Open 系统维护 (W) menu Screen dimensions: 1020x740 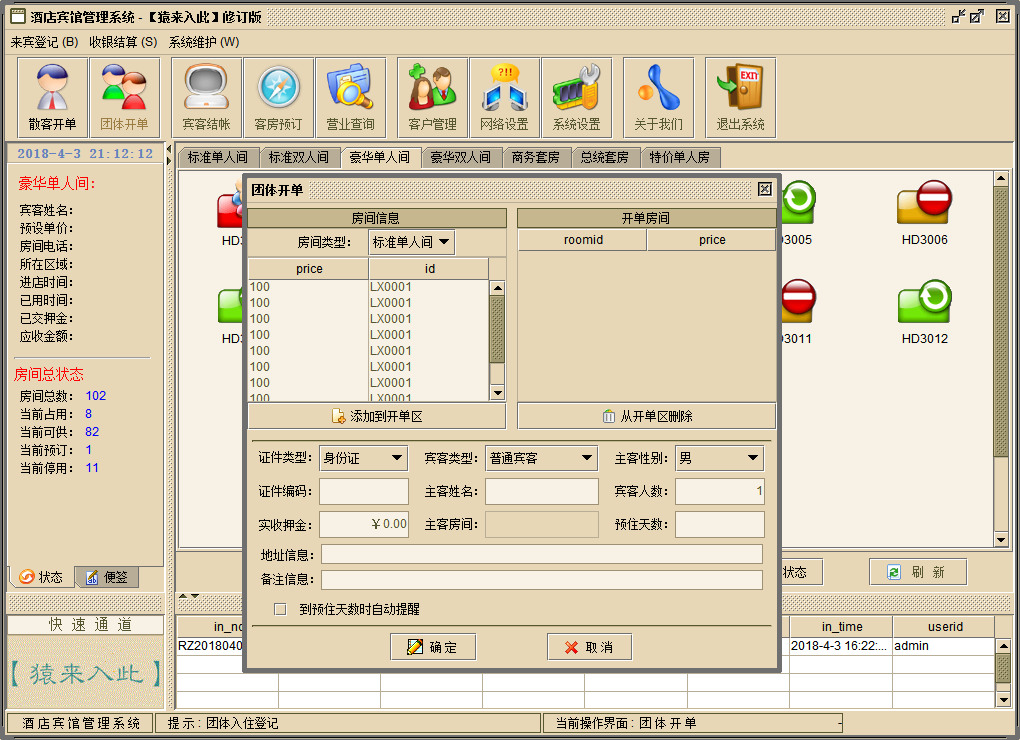[x=204, y=42]
